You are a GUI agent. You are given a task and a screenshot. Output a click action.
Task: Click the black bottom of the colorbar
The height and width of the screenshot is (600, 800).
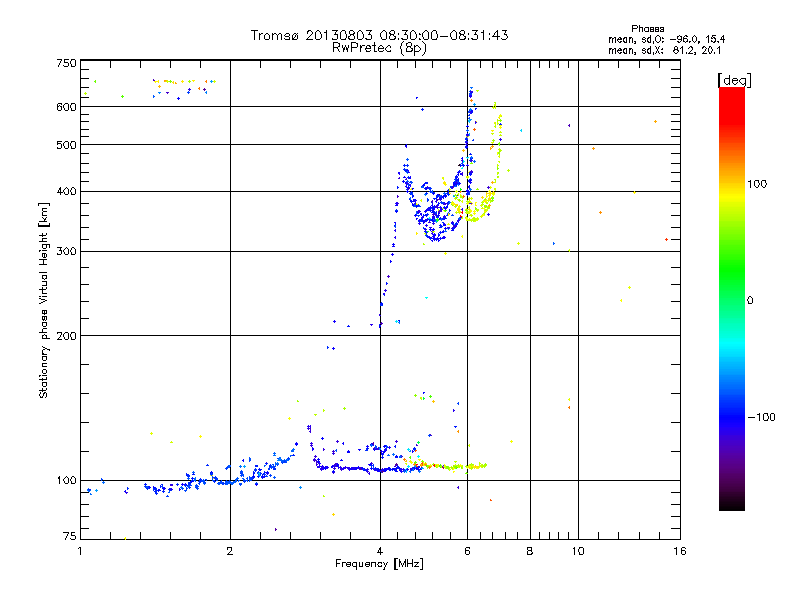coord(732,503)
